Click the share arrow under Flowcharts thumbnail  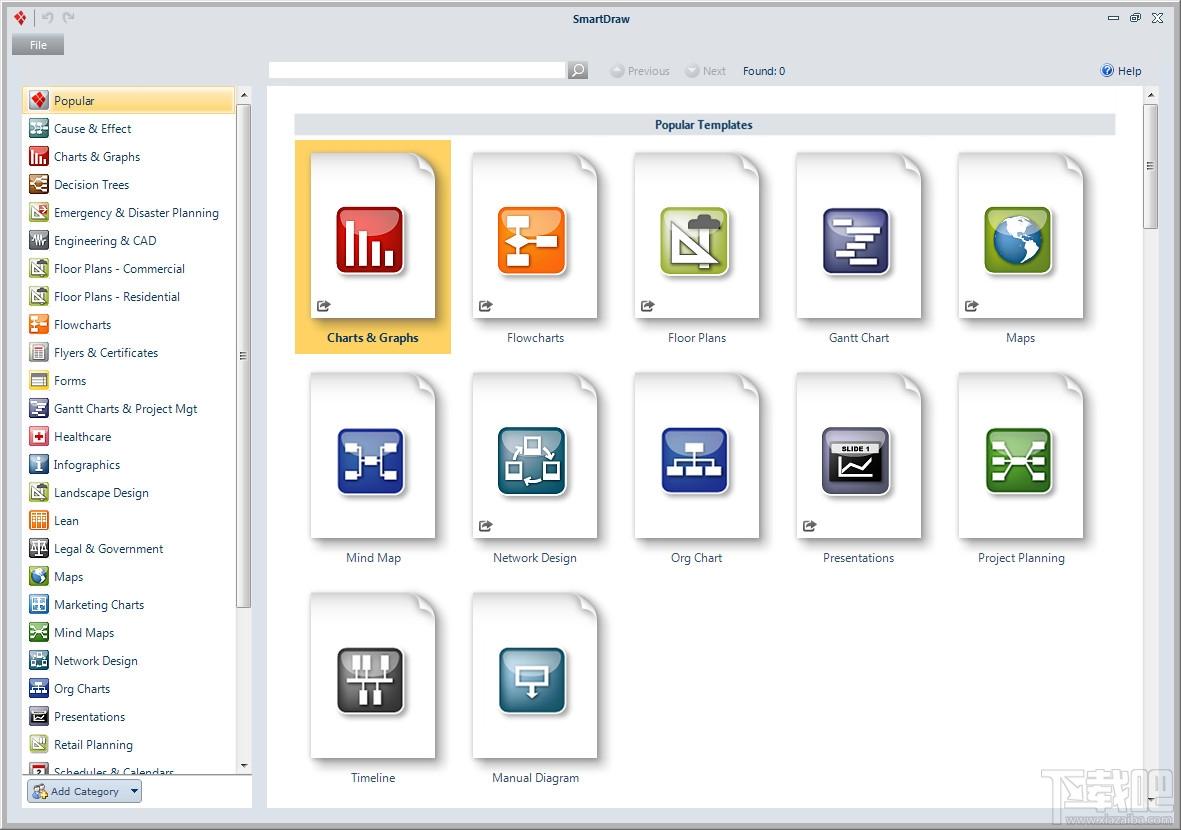pos(486,306)
